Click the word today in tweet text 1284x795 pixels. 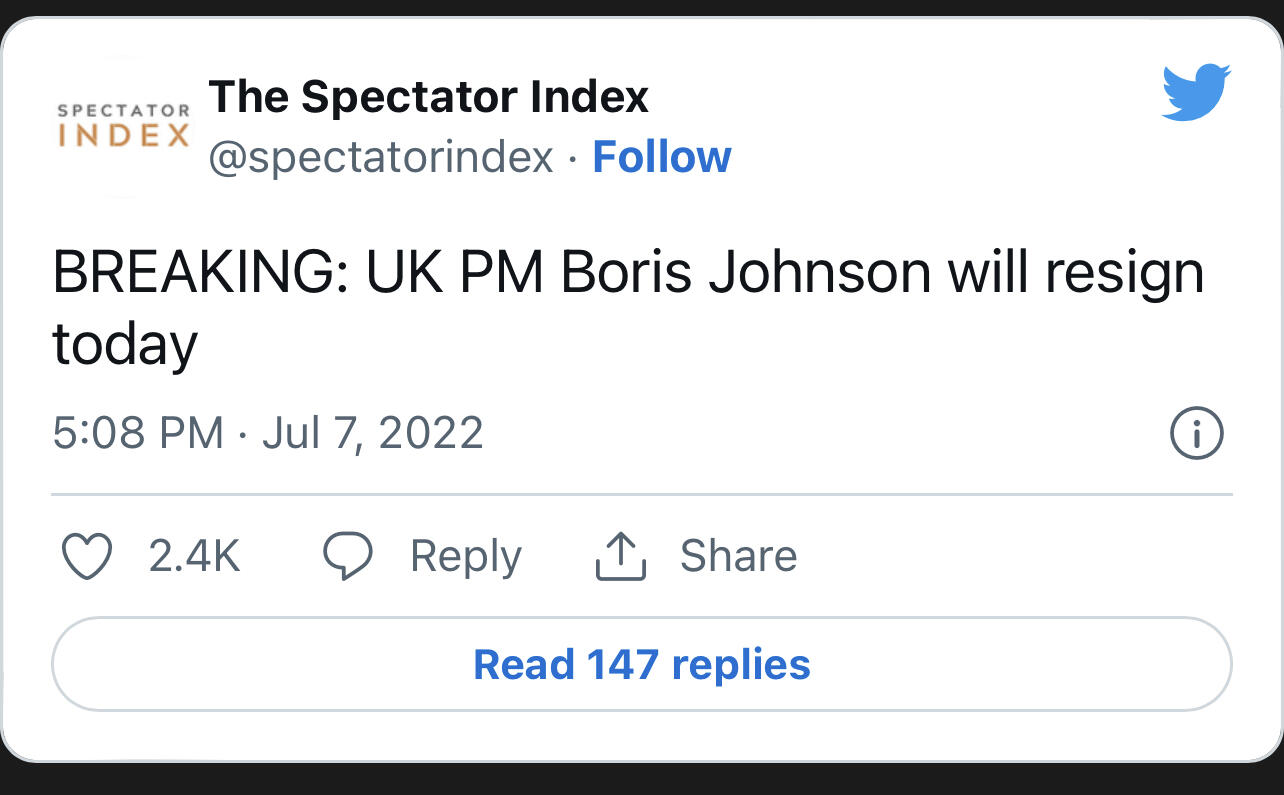[x=125, y=344]
